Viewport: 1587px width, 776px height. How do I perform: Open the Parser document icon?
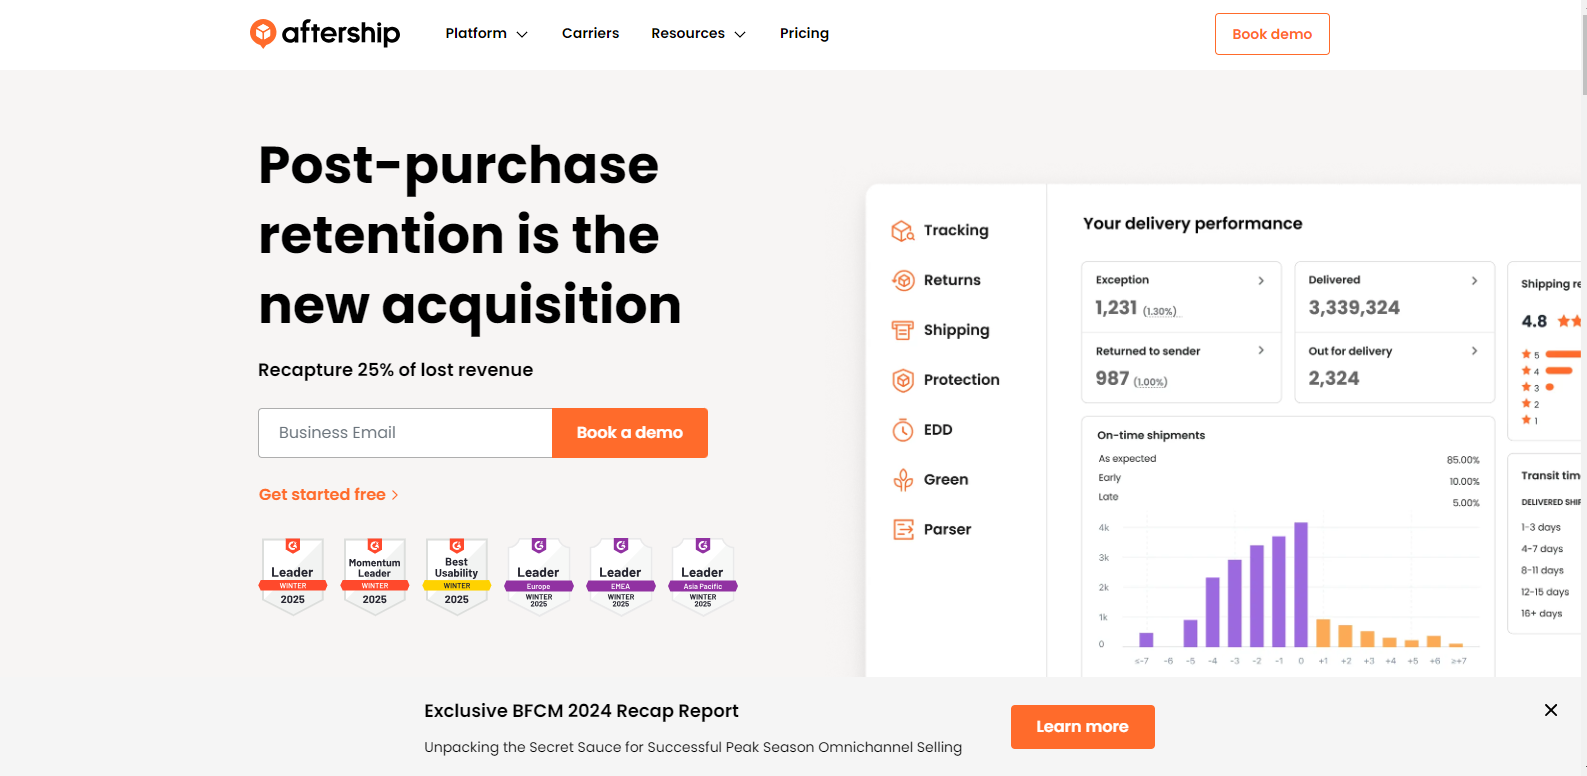coord(903,530)
